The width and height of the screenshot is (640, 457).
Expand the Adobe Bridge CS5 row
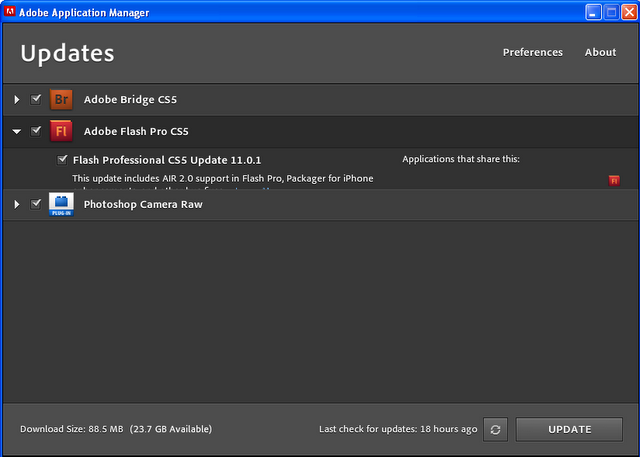coord(17,100)
